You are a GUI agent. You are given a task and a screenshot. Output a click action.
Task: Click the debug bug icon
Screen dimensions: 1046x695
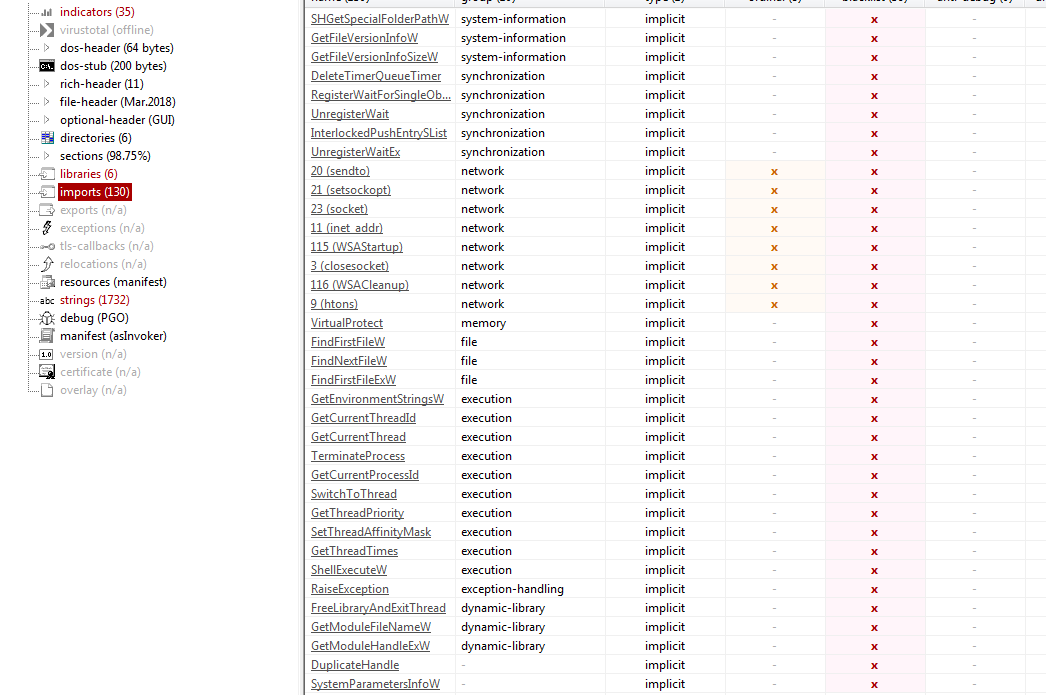click(47, 318)
